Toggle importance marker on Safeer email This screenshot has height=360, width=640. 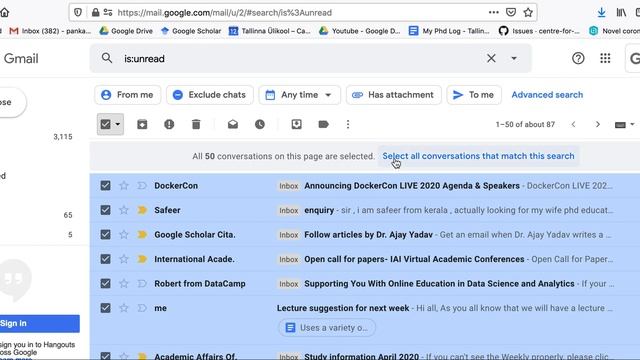[x=142, y=210]
